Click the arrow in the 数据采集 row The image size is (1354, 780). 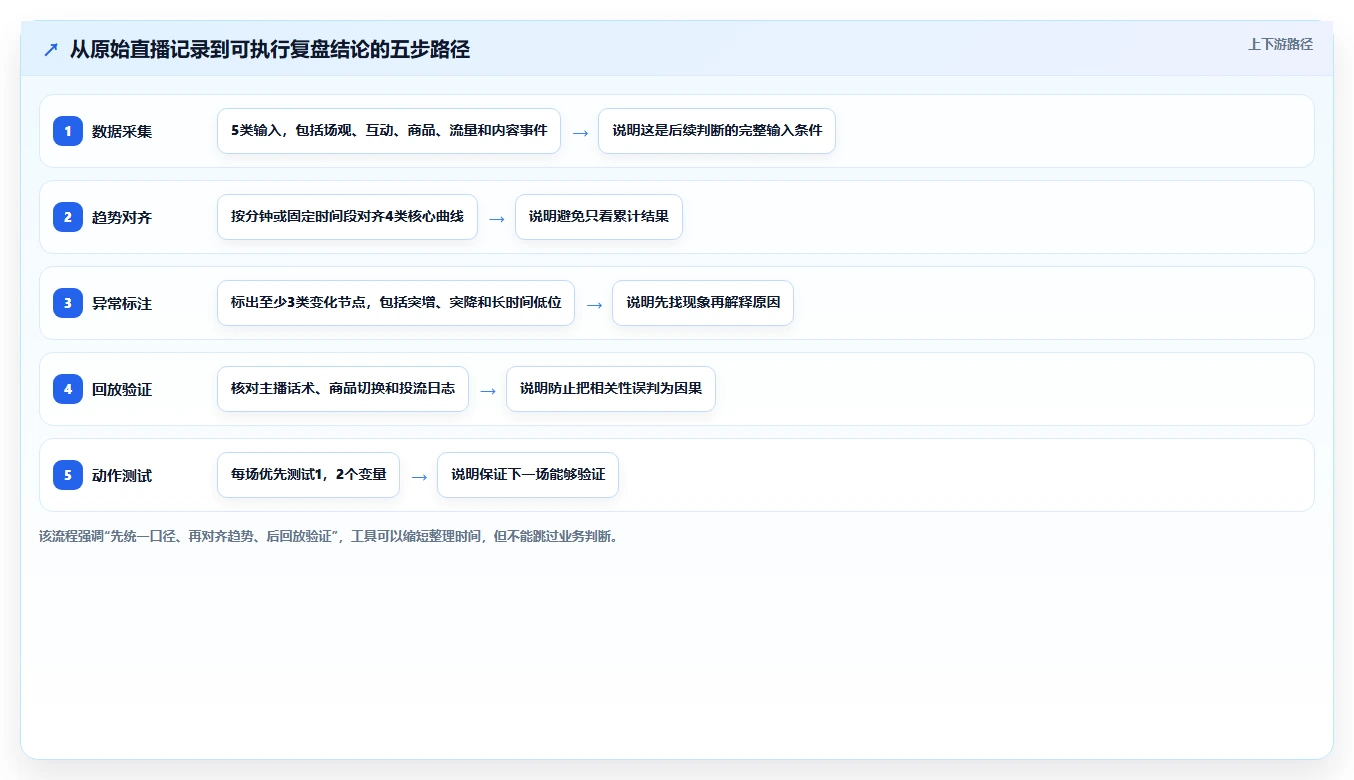click(x=580, y=132)
